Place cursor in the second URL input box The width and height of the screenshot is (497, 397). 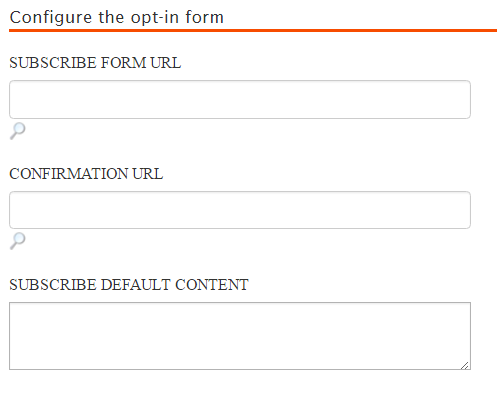(240, 210)
